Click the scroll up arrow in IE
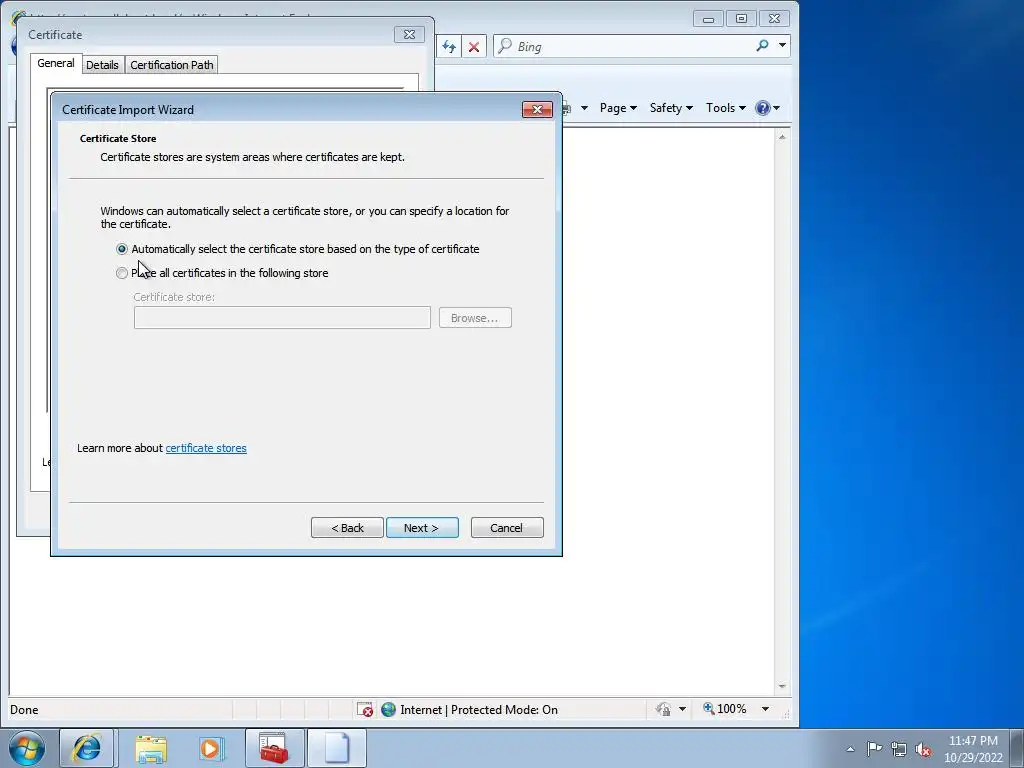The height and width of the screenshot is (768, 1024). tap(782, 137)
